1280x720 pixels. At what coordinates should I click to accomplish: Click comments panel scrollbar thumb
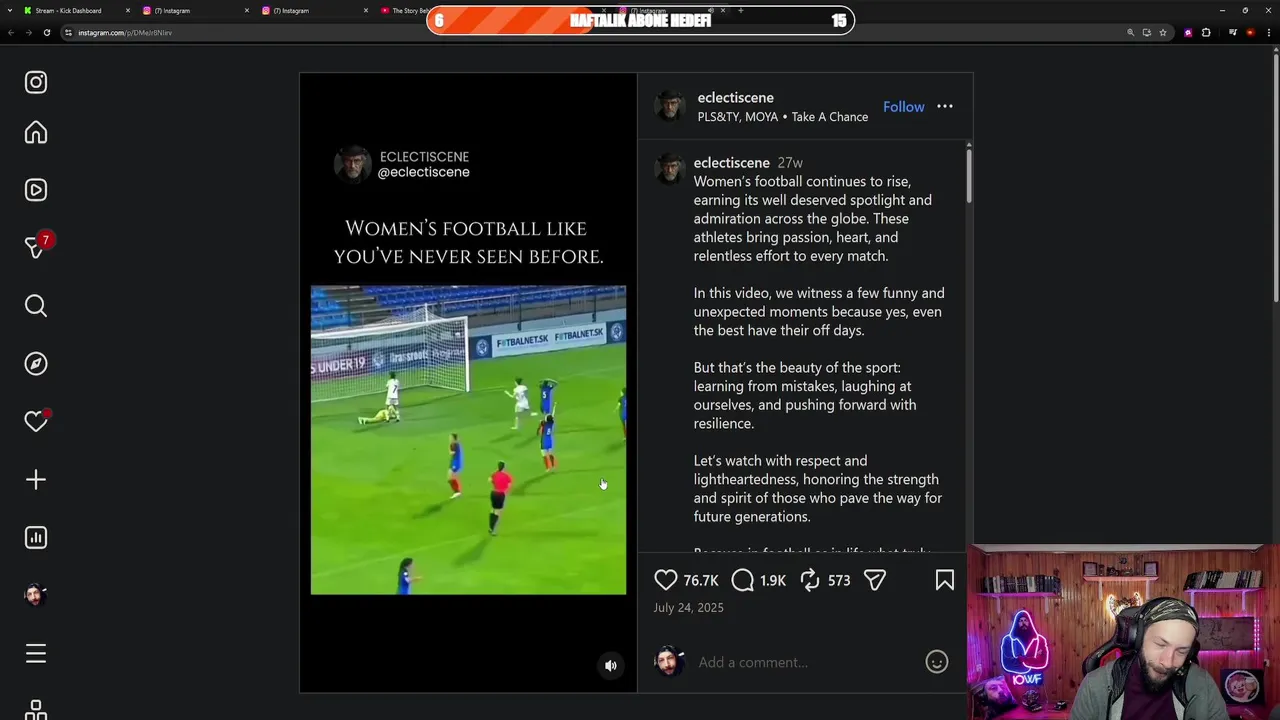[968, 175]
